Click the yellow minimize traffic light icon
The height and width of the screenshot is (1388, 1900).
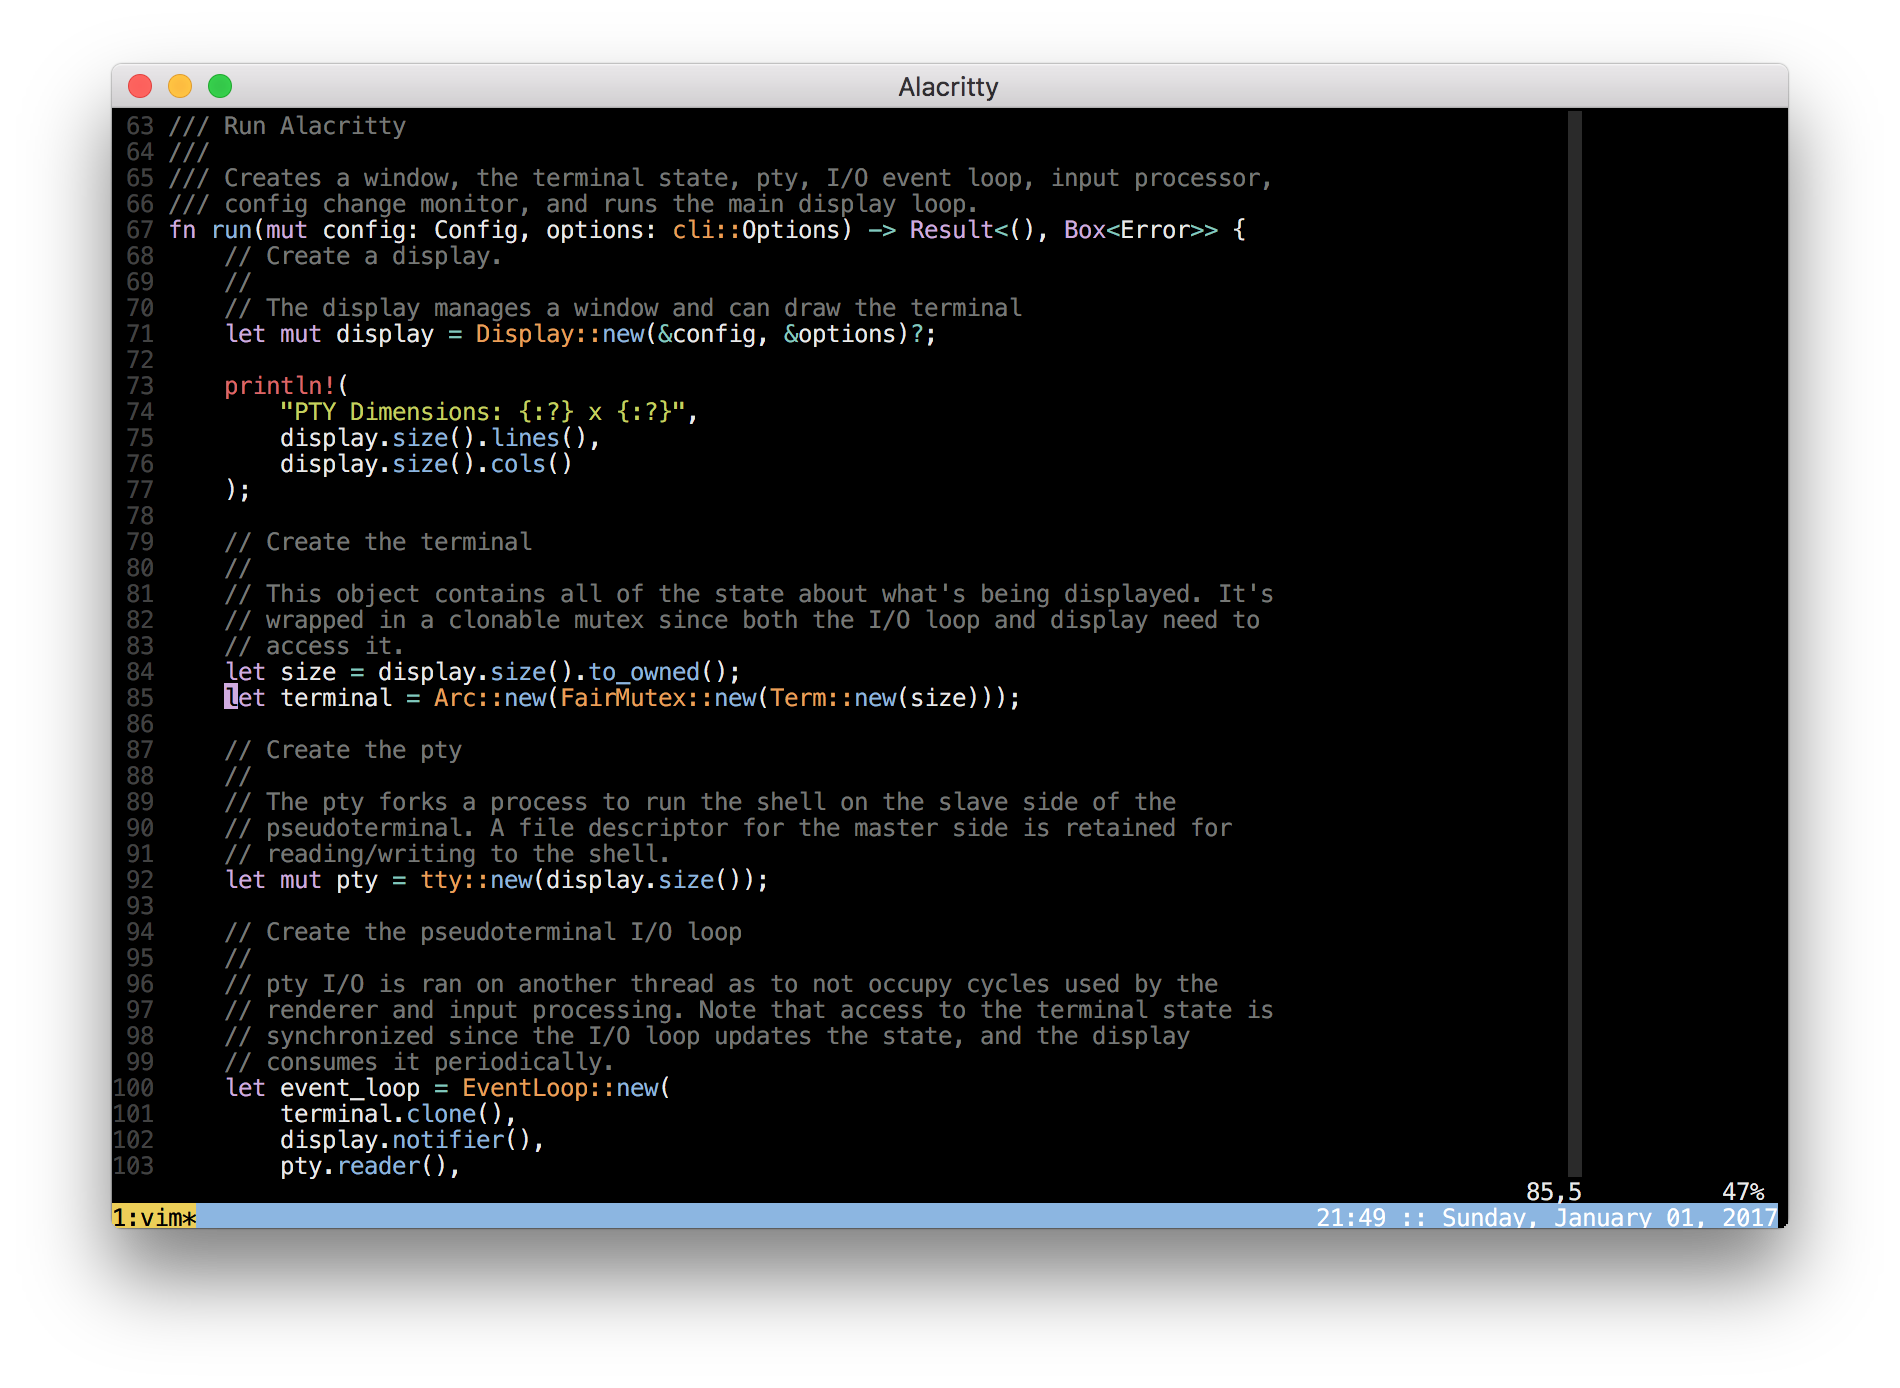point(180,87)
